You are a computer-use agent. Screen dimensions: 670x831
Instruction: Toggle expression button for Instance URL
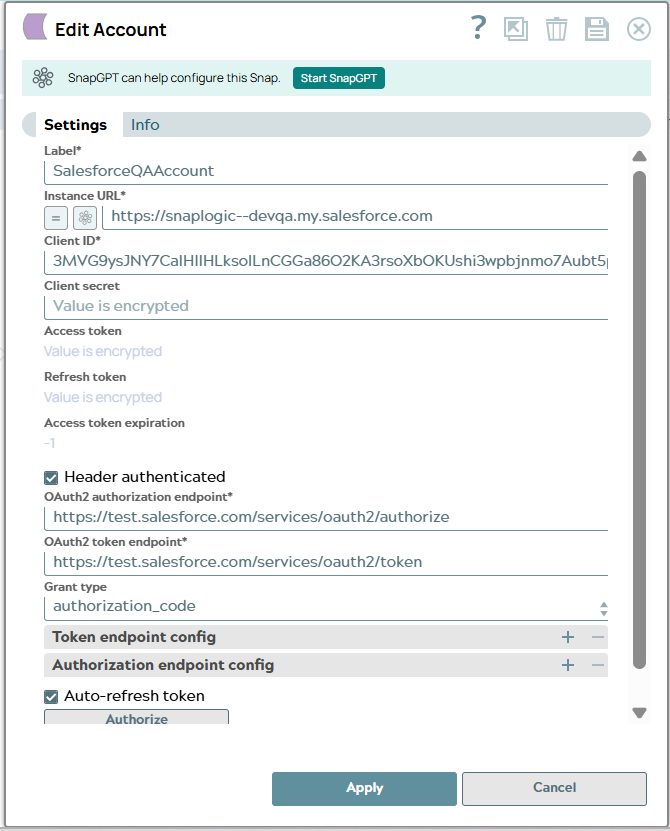coord(56,218)
